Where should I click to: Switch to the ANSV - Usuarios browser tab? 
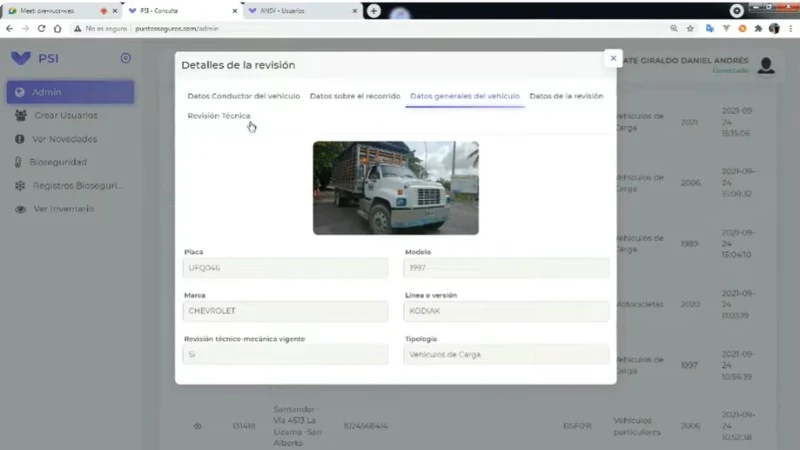(301, 11)
